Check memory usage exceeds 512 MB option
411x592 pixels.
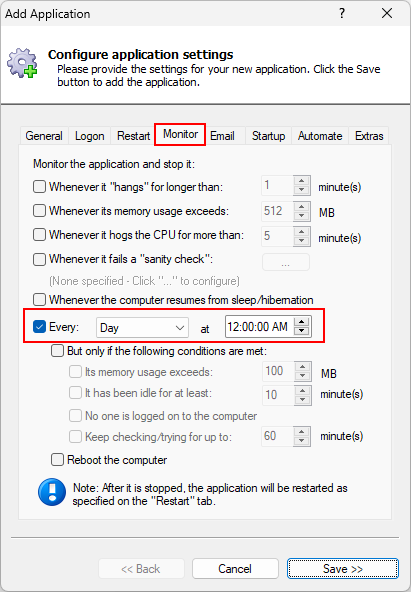click(39, 210)
